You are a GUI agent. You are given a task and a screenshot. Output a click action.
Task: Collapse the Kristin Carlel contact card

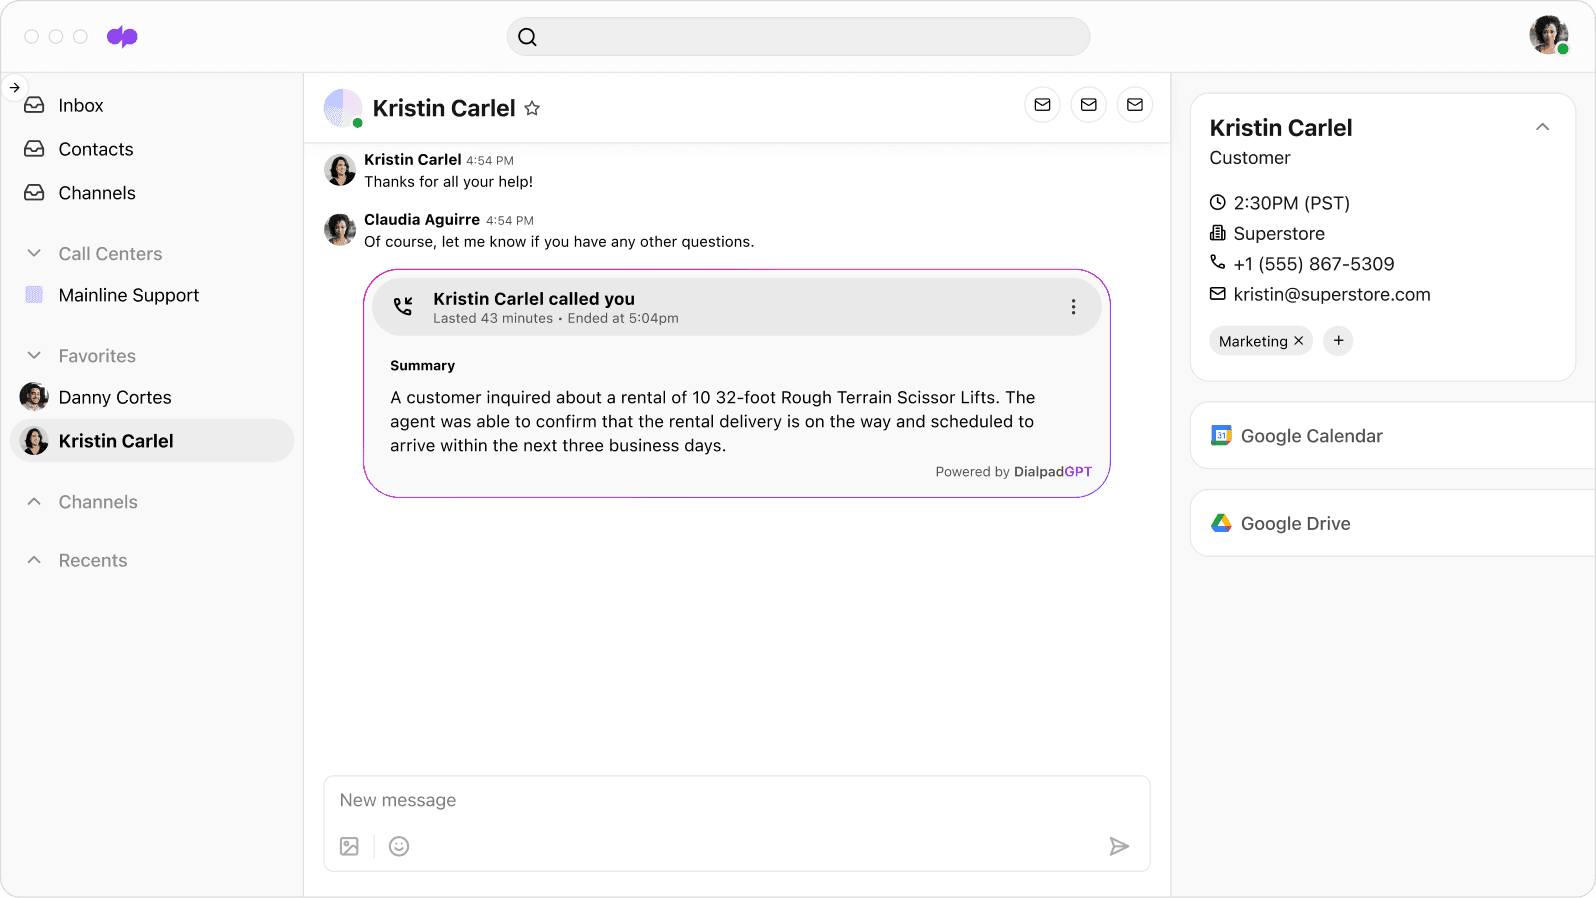coord(1542,127)
